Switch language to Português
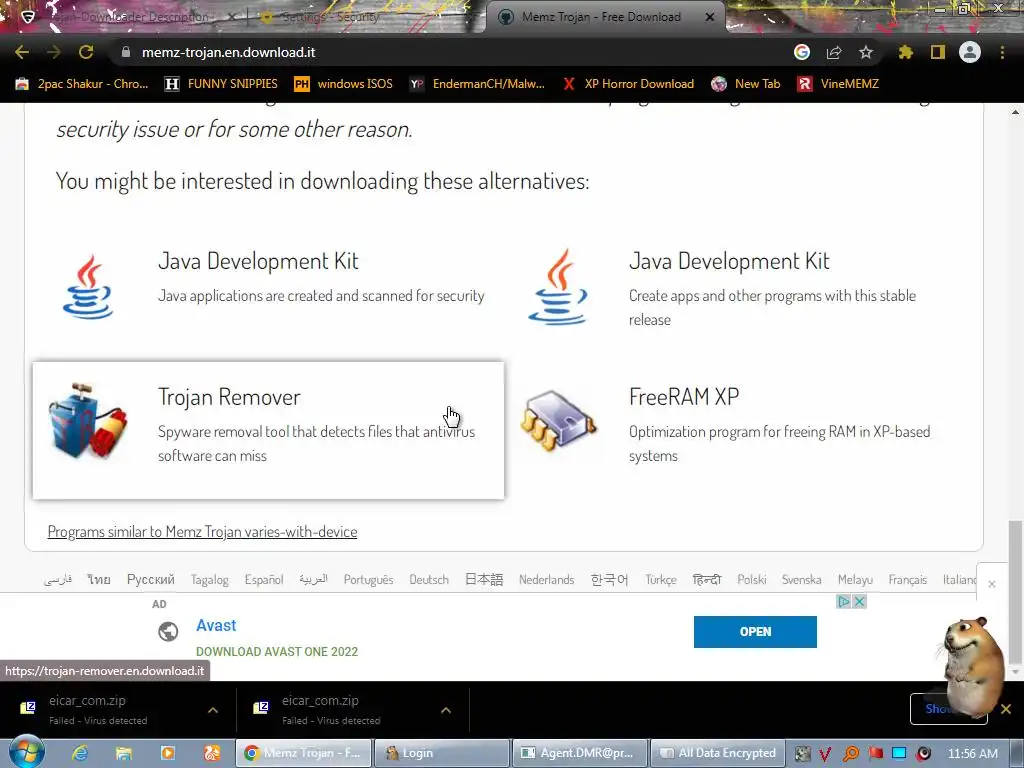The image size is (1024, 768). (x=368, y=579)
